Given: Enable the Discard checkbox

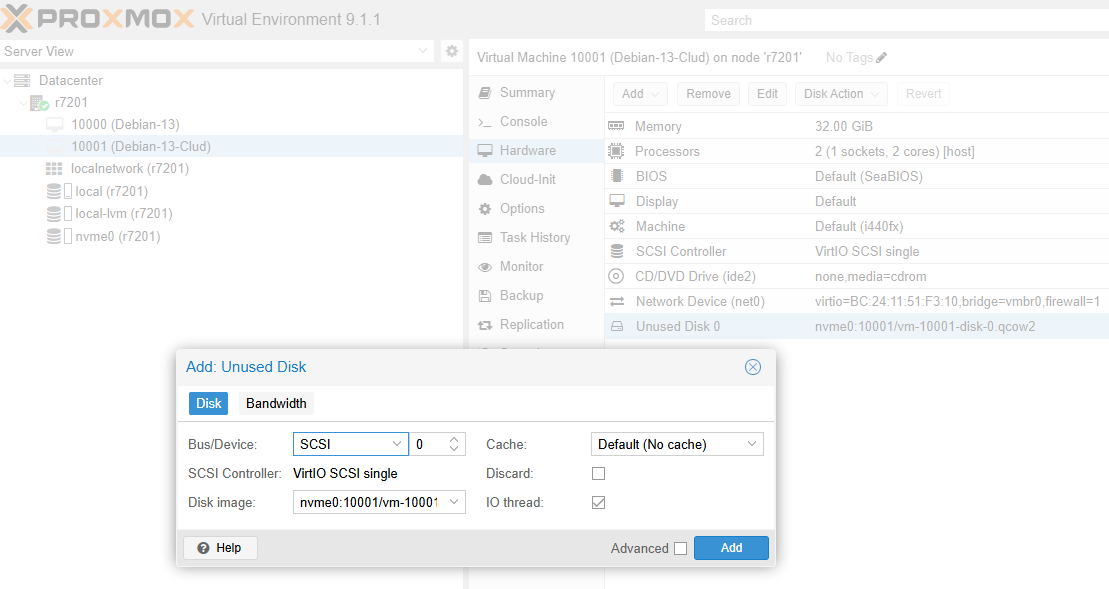Looking at the screenshot, I should (598, 473).
